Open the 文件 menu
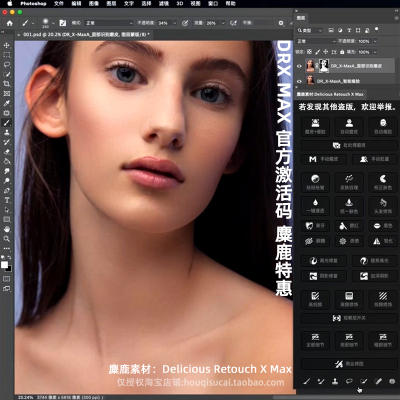The image size is (400, 400). tap(59, 4)
